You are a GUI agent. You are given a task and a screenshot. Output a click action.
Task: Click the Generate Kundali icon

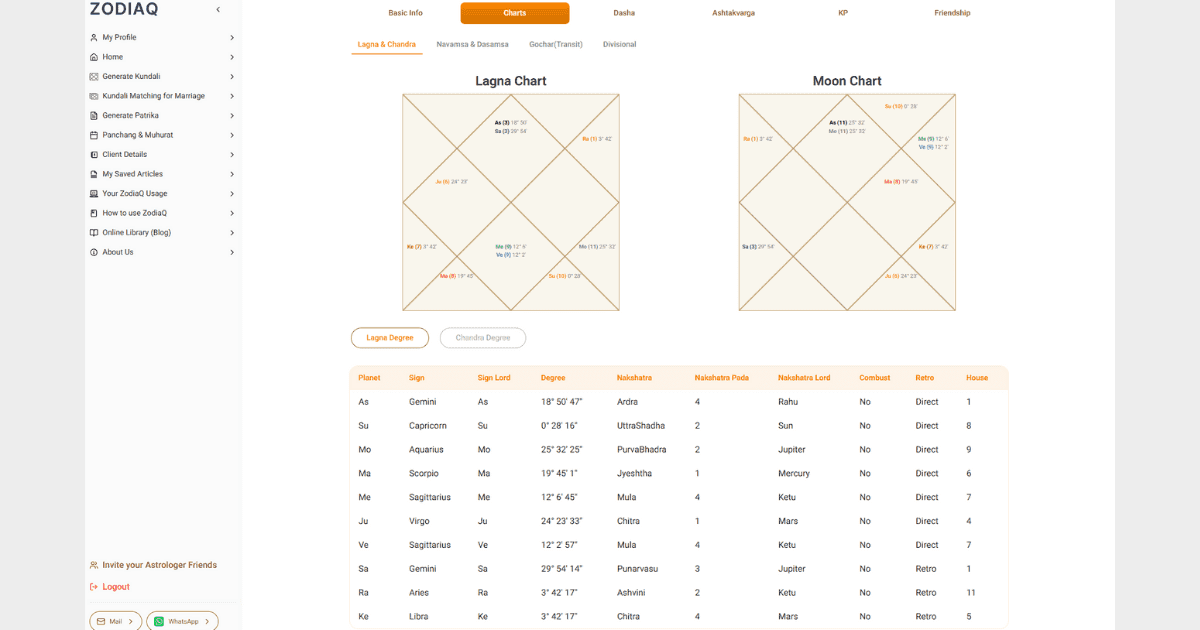94,76
